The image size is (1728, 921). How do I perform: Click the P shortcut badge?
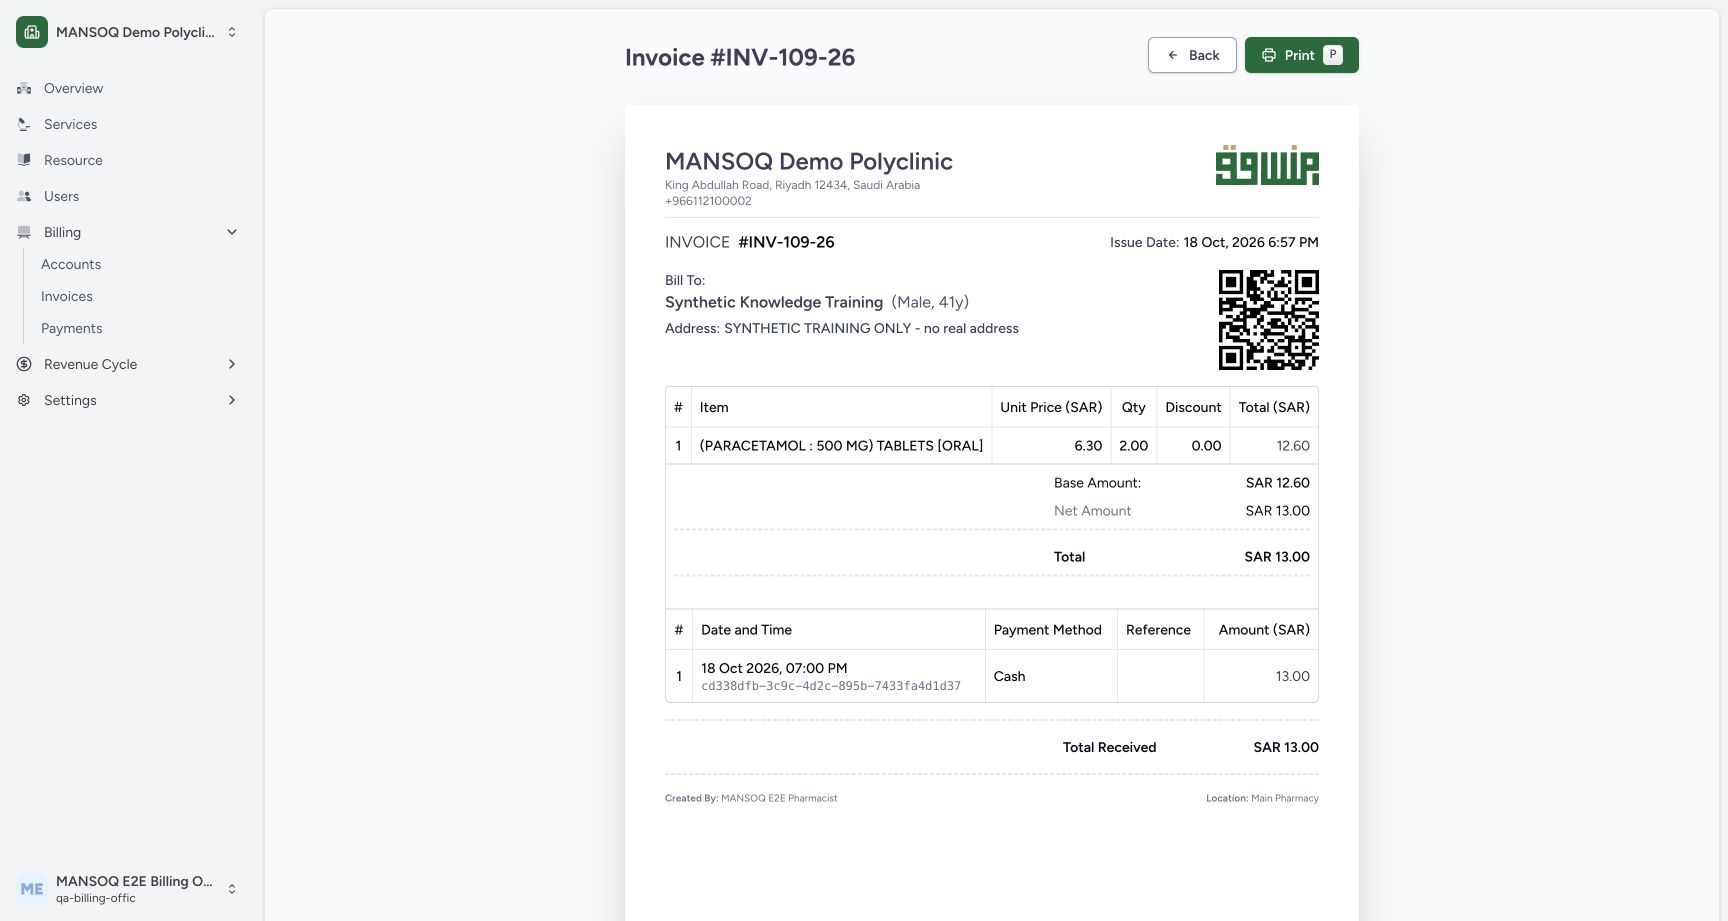click(1332, 55)
